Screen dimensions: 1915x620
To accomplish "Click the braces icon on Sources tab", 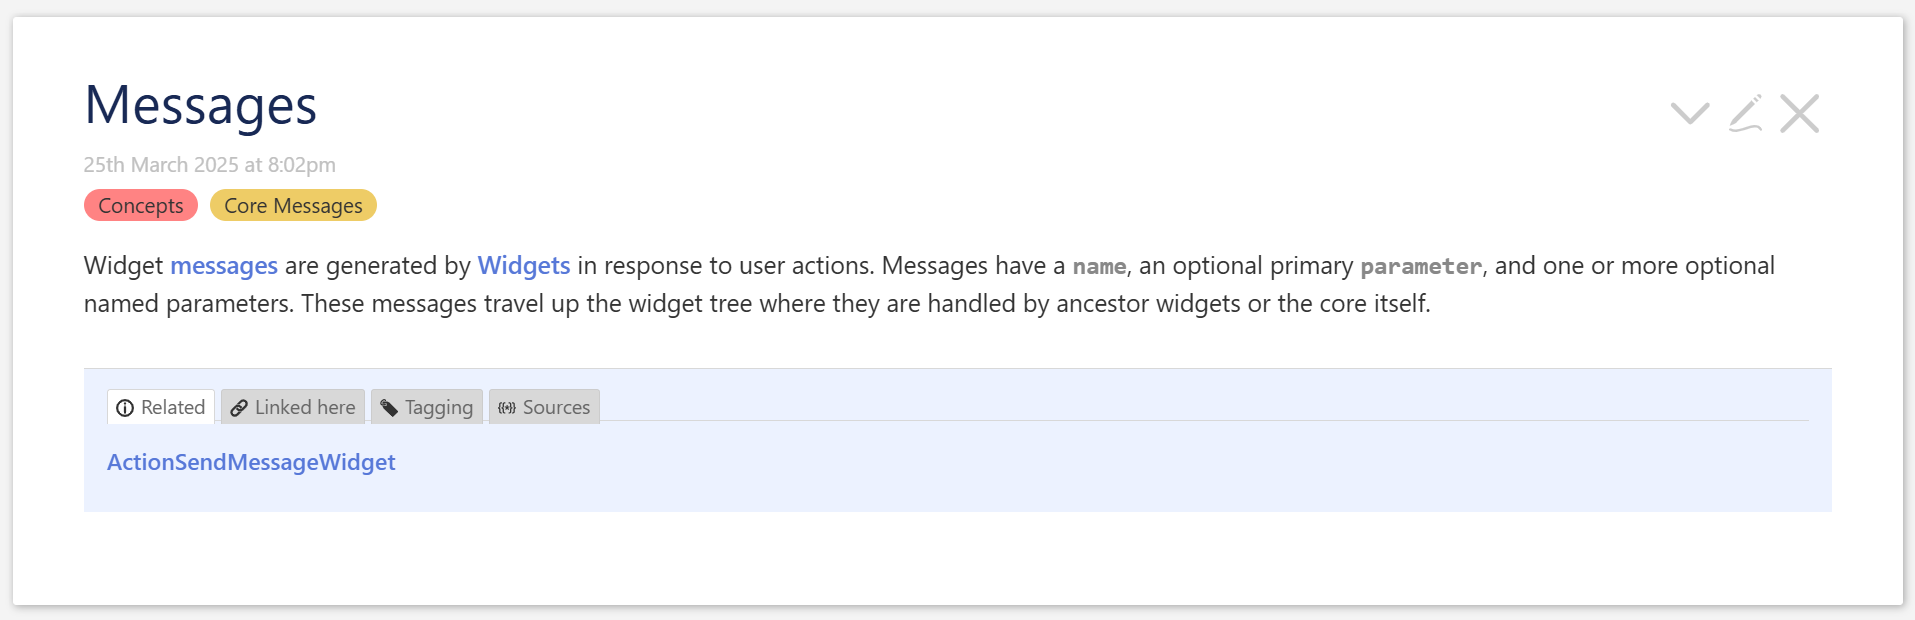I will (507, 408).
